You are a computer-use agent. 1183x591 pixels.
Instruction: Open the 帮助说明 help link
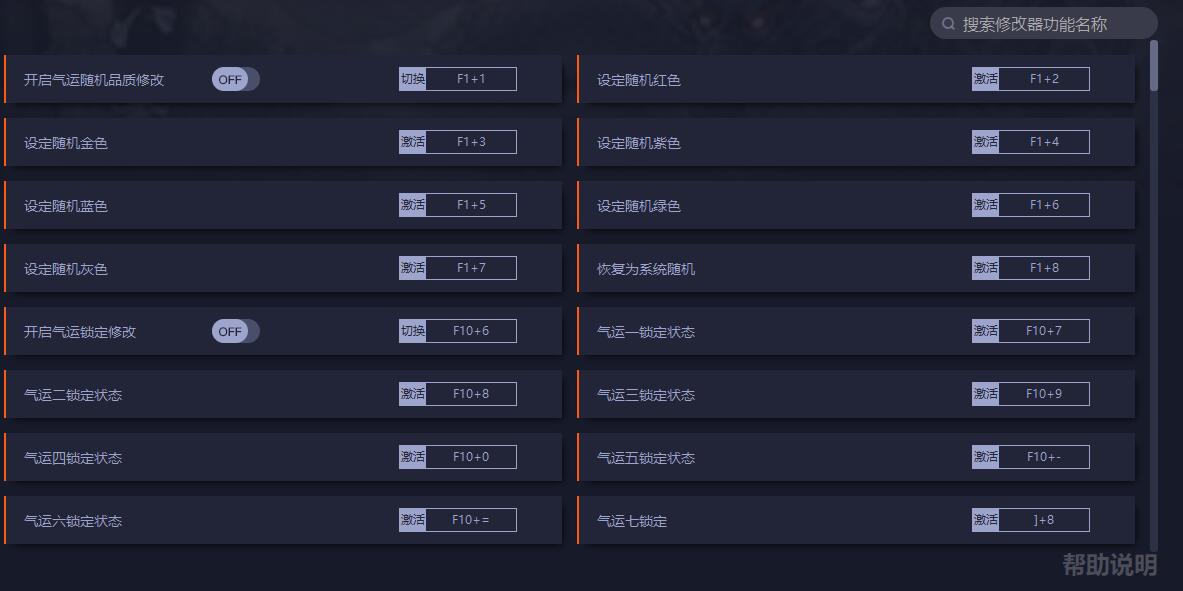(x=1109, y=565)
